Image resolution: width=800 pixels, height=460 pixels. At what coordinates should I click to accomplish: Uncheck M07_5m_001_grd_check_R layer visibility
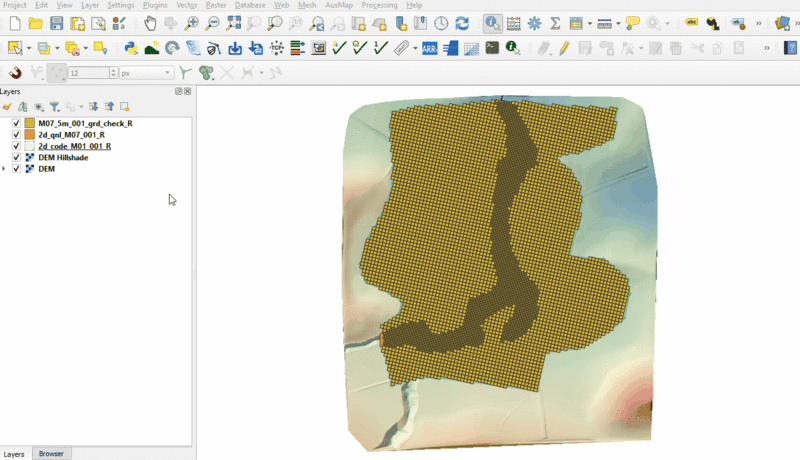tap(16, 123)
